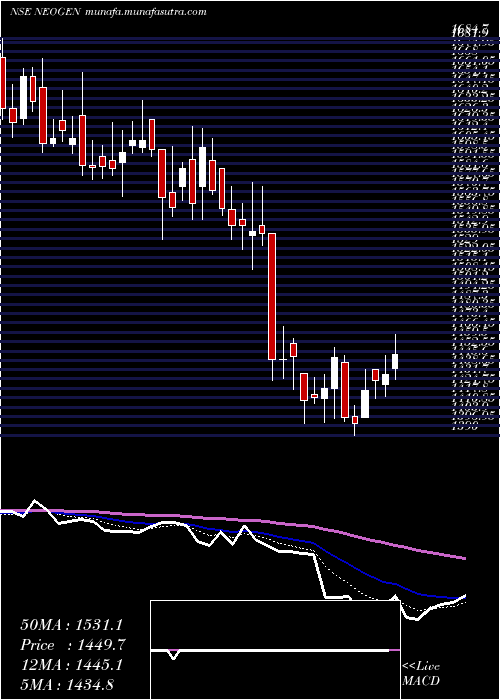Click the NSE NEOGEN chart title text
Image resolution: width=500 pixels, height=700 pixels.
(44, 12)
